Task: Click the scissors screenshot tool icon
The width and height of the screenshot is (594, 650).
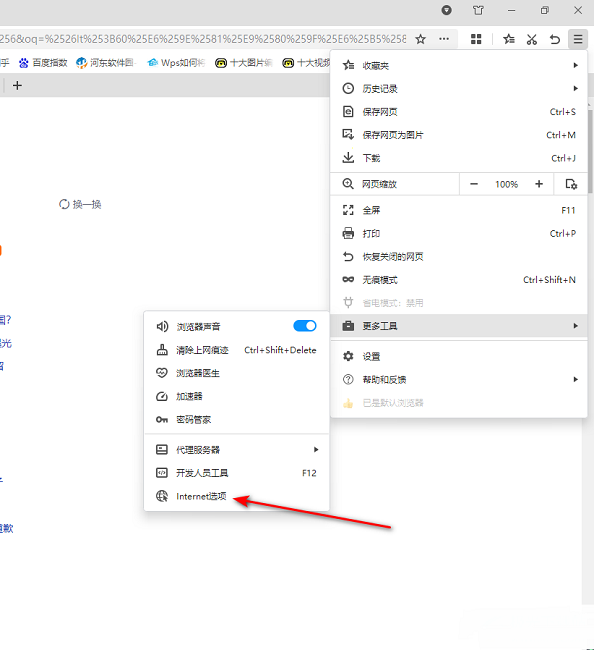Action: pyautogui.click(x=532, y=39)
